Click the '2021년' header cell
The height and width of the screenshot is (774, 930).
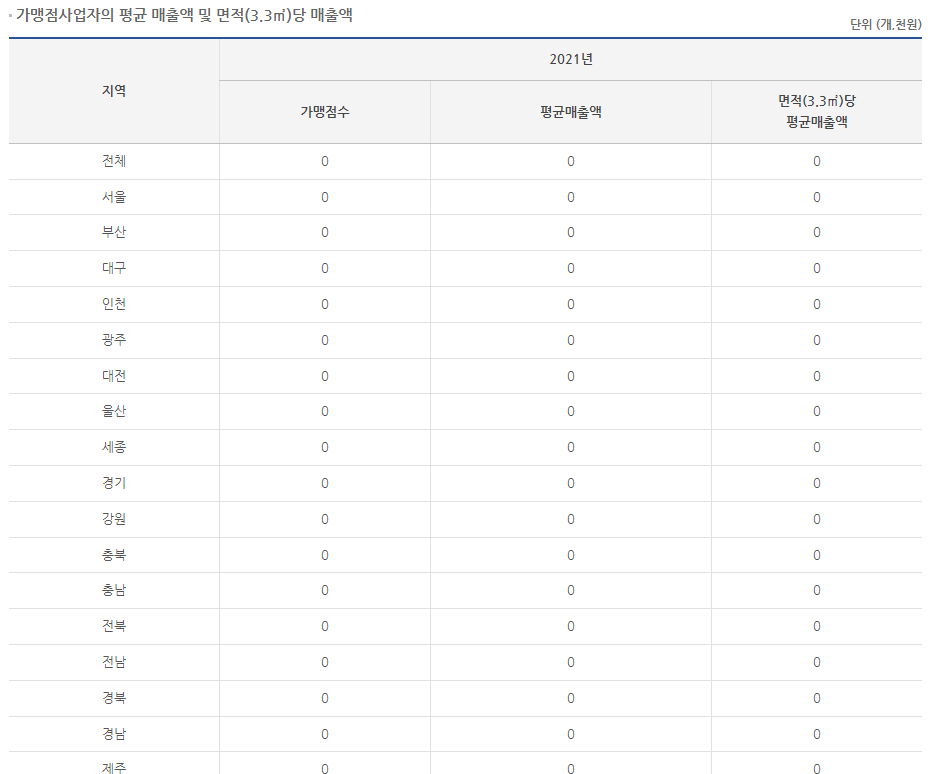click(571, 59)
